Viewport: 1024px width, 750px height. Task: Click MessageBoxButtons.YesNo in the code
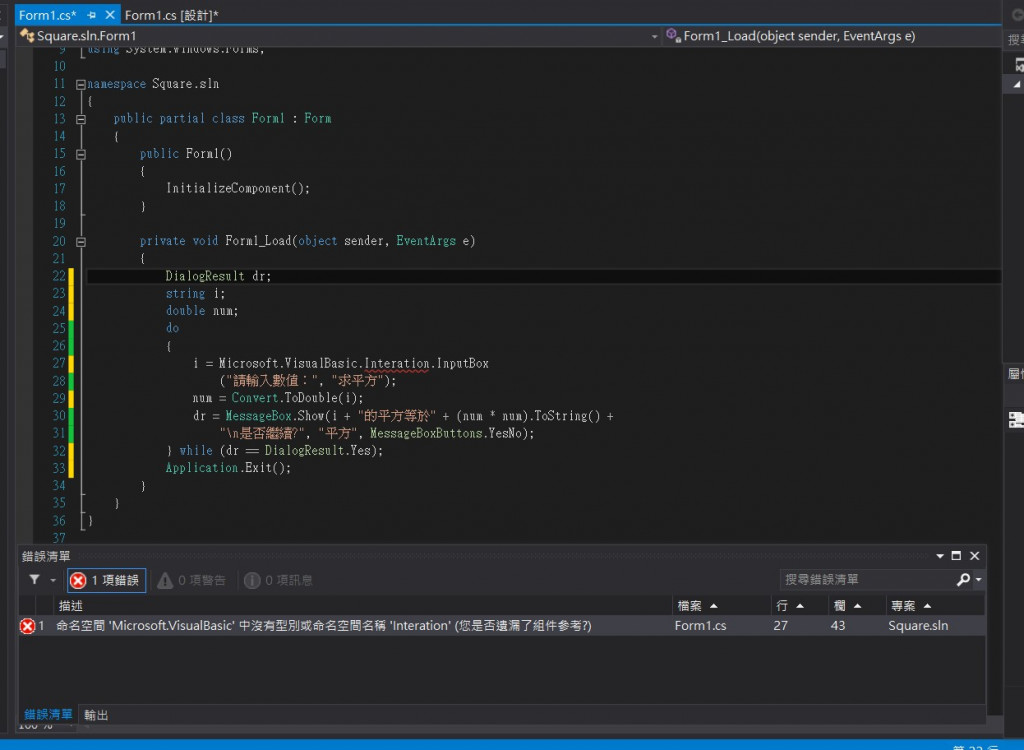(x=449, y=433)
